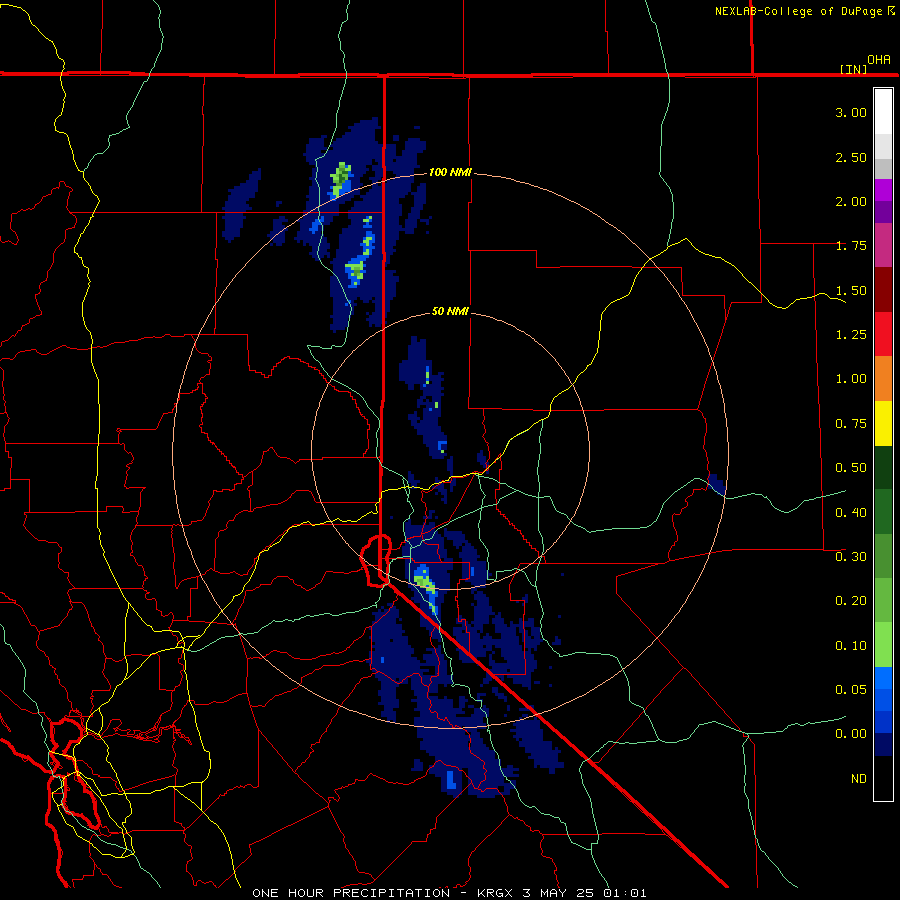This screenshot has height=900, width=900.
Task: Select the bright magenta legend swatch above 2.00
Action: pos(883,190)
